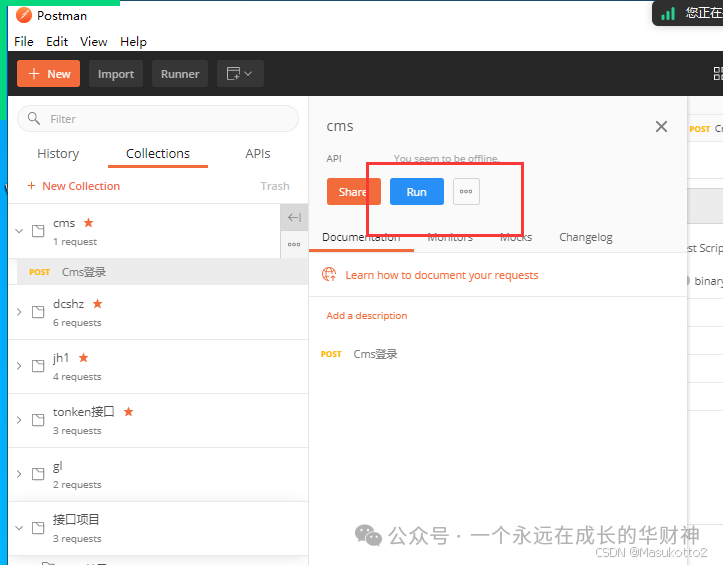Image resolution: width=723 pixels, height=565 pixels.
Task: Toggle the star on tonken接口 collection
Action: click(x=129, y=411)
